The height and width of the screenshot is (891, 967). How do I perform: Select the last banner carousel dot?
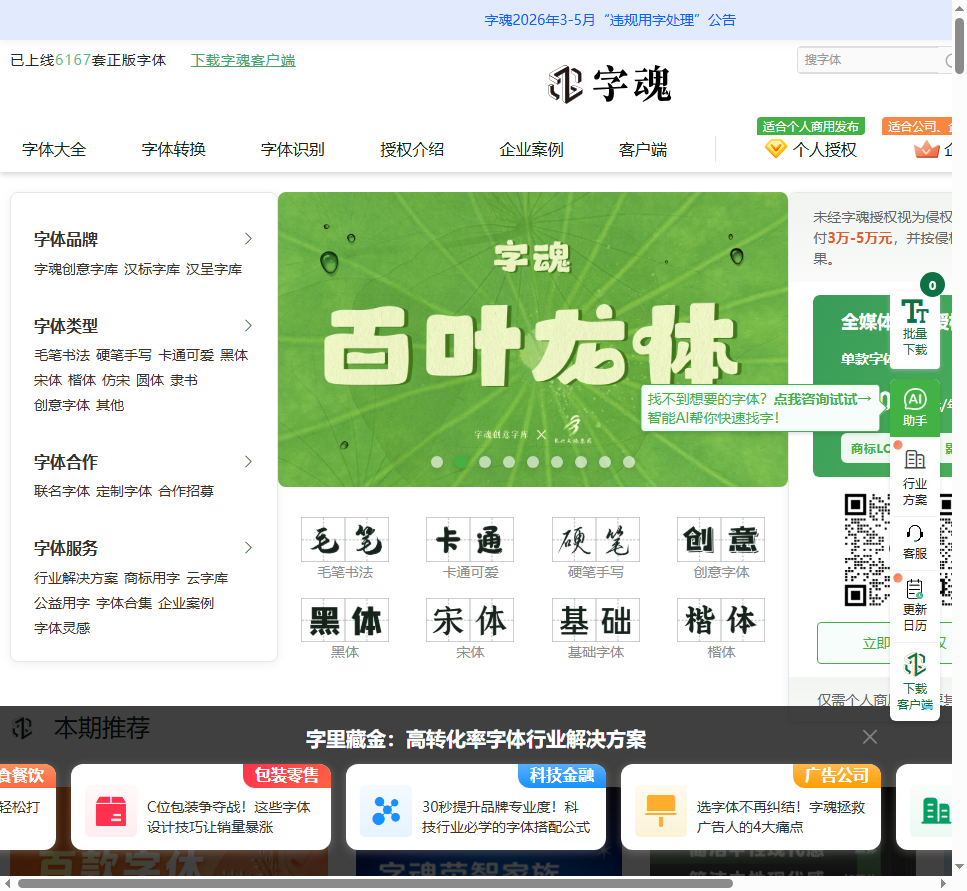629,462
